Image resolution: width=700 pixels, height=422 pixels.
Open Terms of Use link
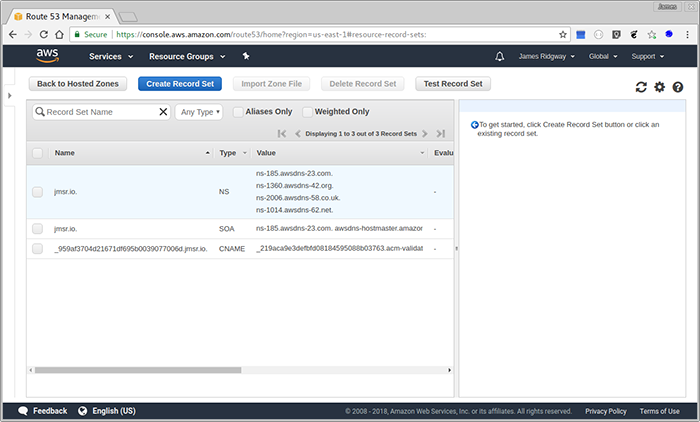[659, 411]
